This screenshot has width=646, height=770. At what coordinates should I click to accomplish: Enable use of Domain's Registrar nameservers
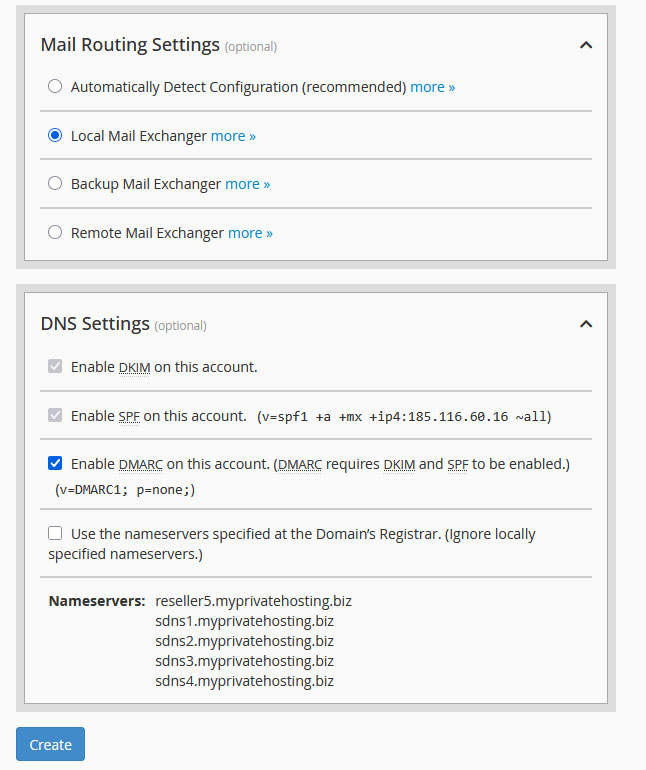(55, 534)
